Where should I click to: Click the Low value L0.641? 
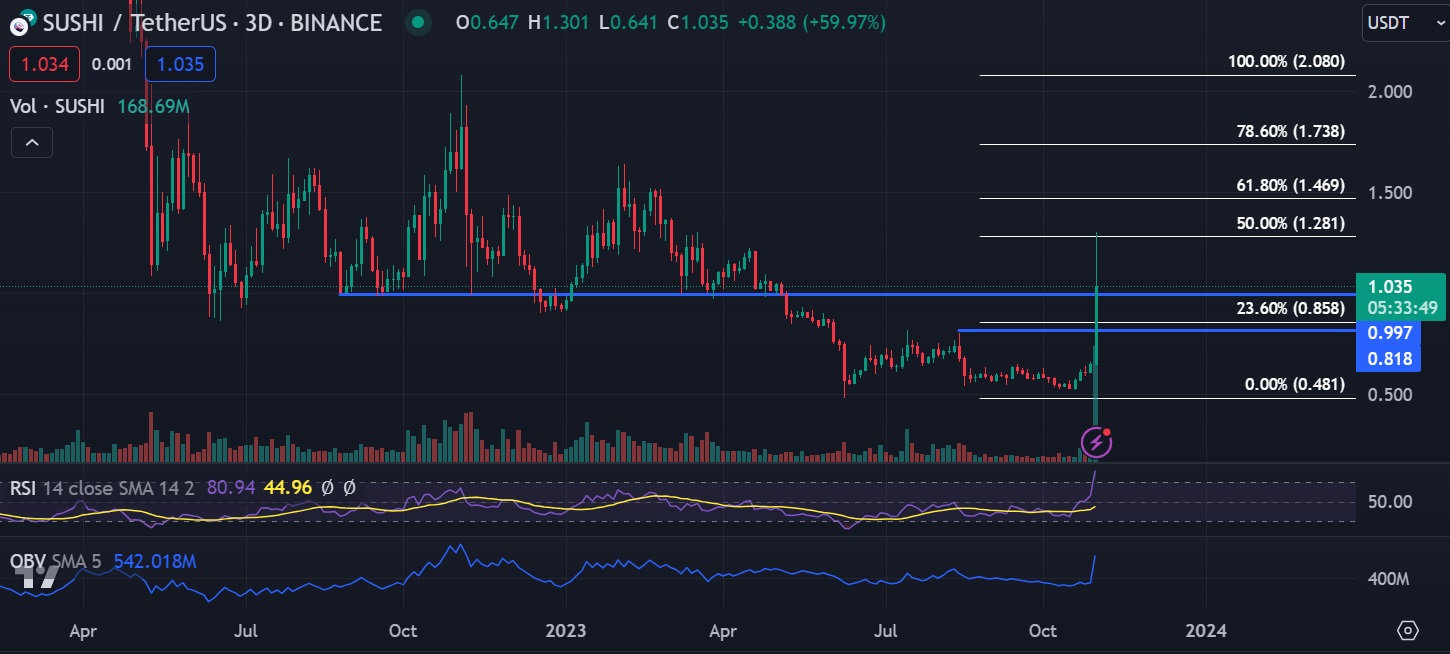click(627, 22)
